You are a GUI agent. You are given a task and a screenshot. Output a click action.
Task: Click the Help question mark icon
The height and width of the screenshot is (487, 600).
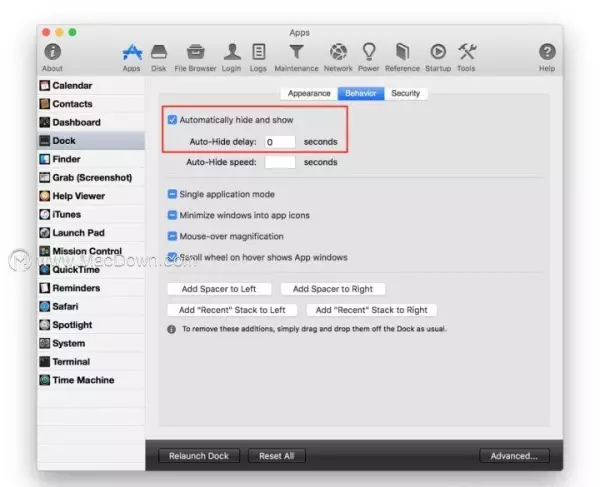pos(547,52)
